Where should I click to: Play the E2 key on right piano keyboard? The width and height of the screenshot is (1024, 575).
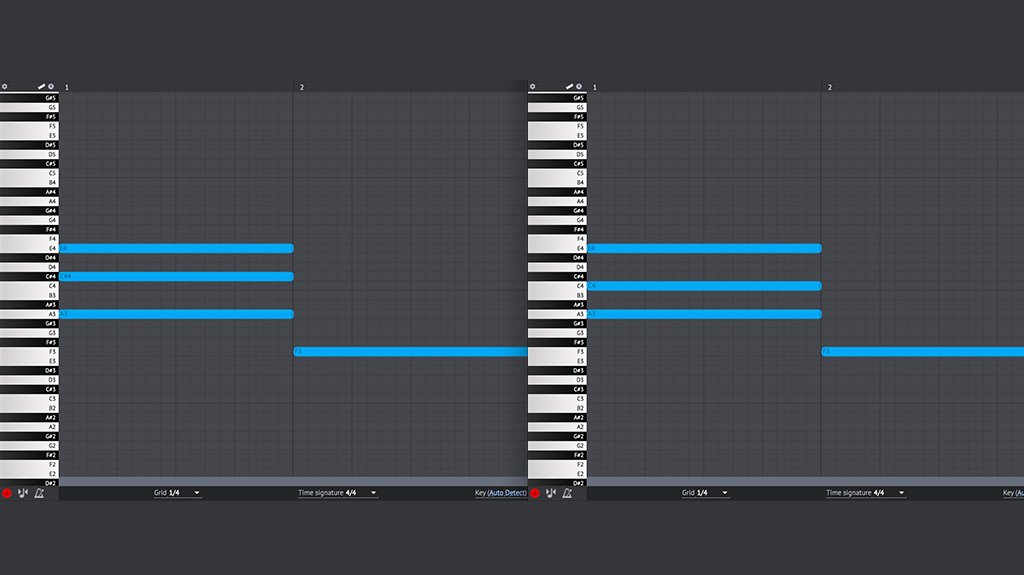pos(557,474)
